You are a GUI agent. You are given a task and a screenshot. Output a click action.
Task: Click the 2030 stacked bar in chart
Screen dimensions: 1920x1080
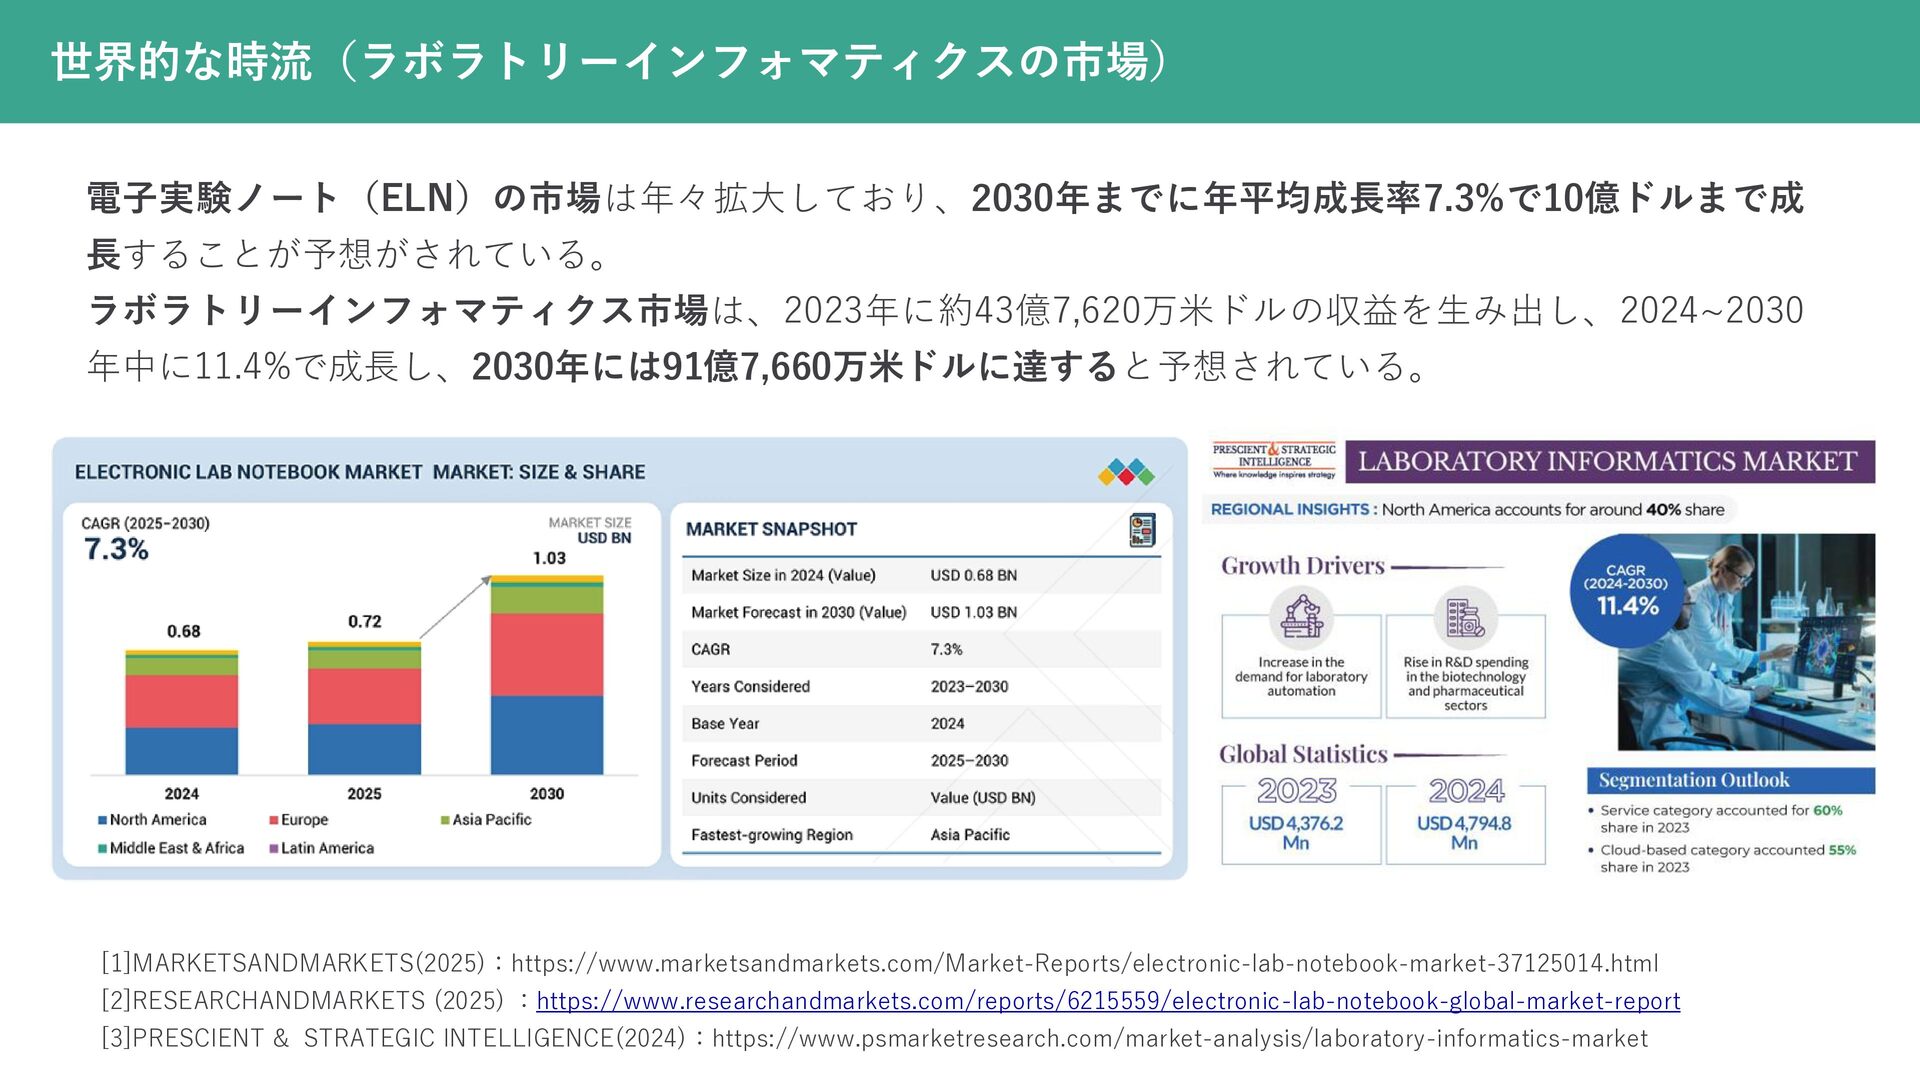coord(546,676)
